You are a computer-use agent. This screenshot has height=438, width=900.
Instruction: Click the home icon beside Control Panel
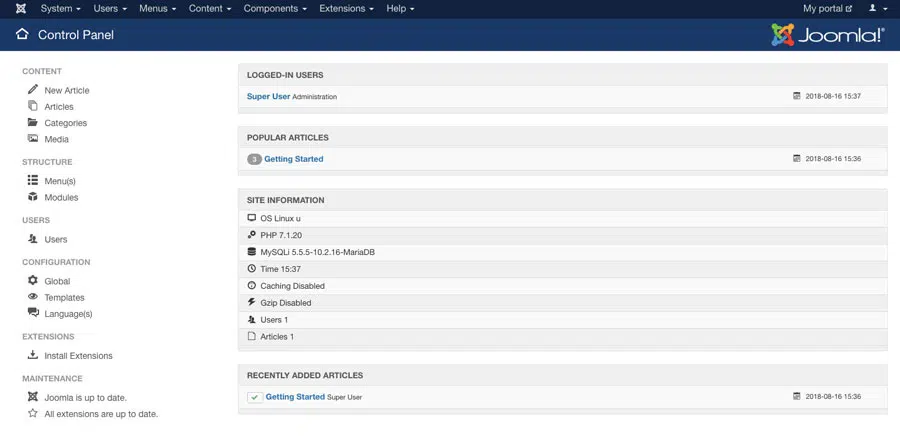[x=22, y=34]
